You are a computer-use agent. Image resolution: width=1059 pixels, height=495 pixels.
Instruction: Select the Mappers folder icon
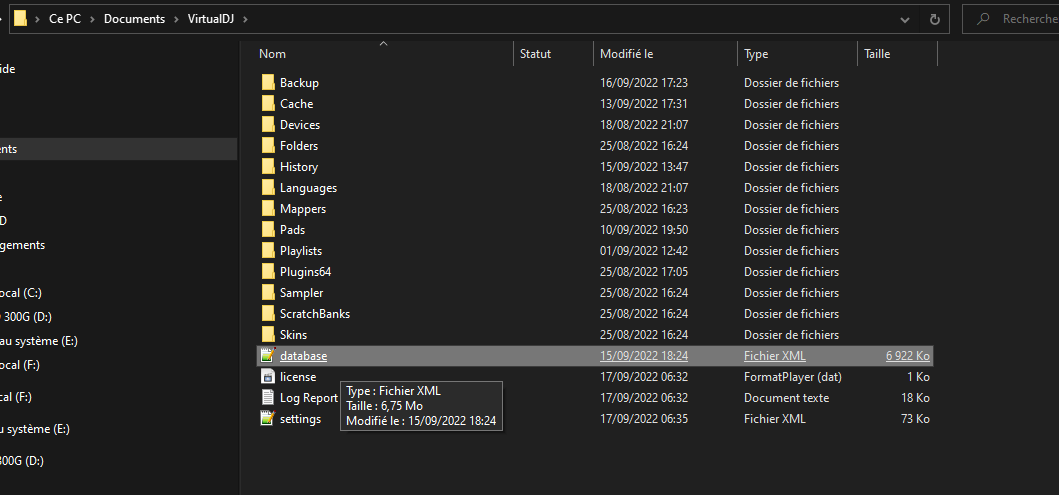(x=268, y=208)
